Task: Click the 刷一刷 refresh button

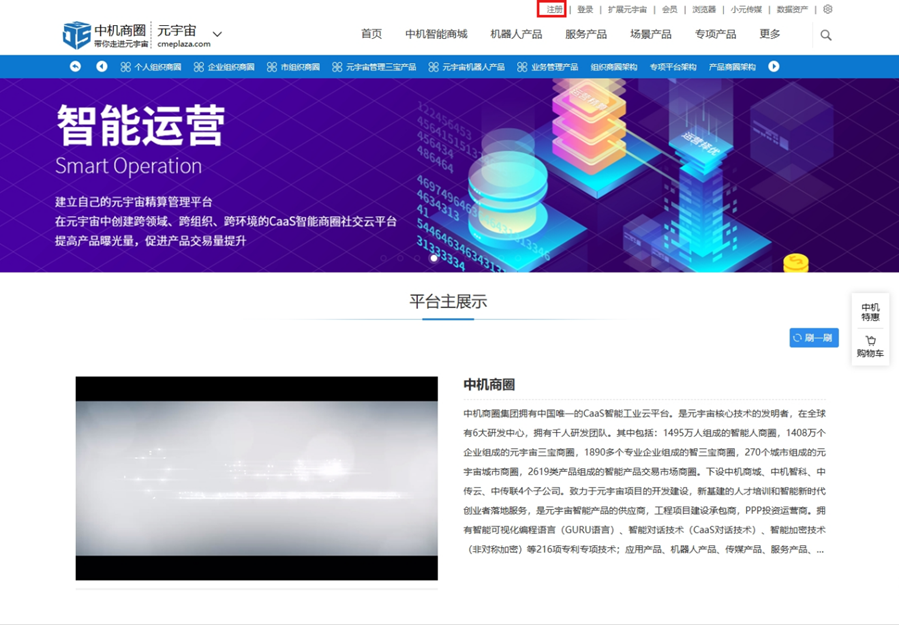Action: (814, 338)
